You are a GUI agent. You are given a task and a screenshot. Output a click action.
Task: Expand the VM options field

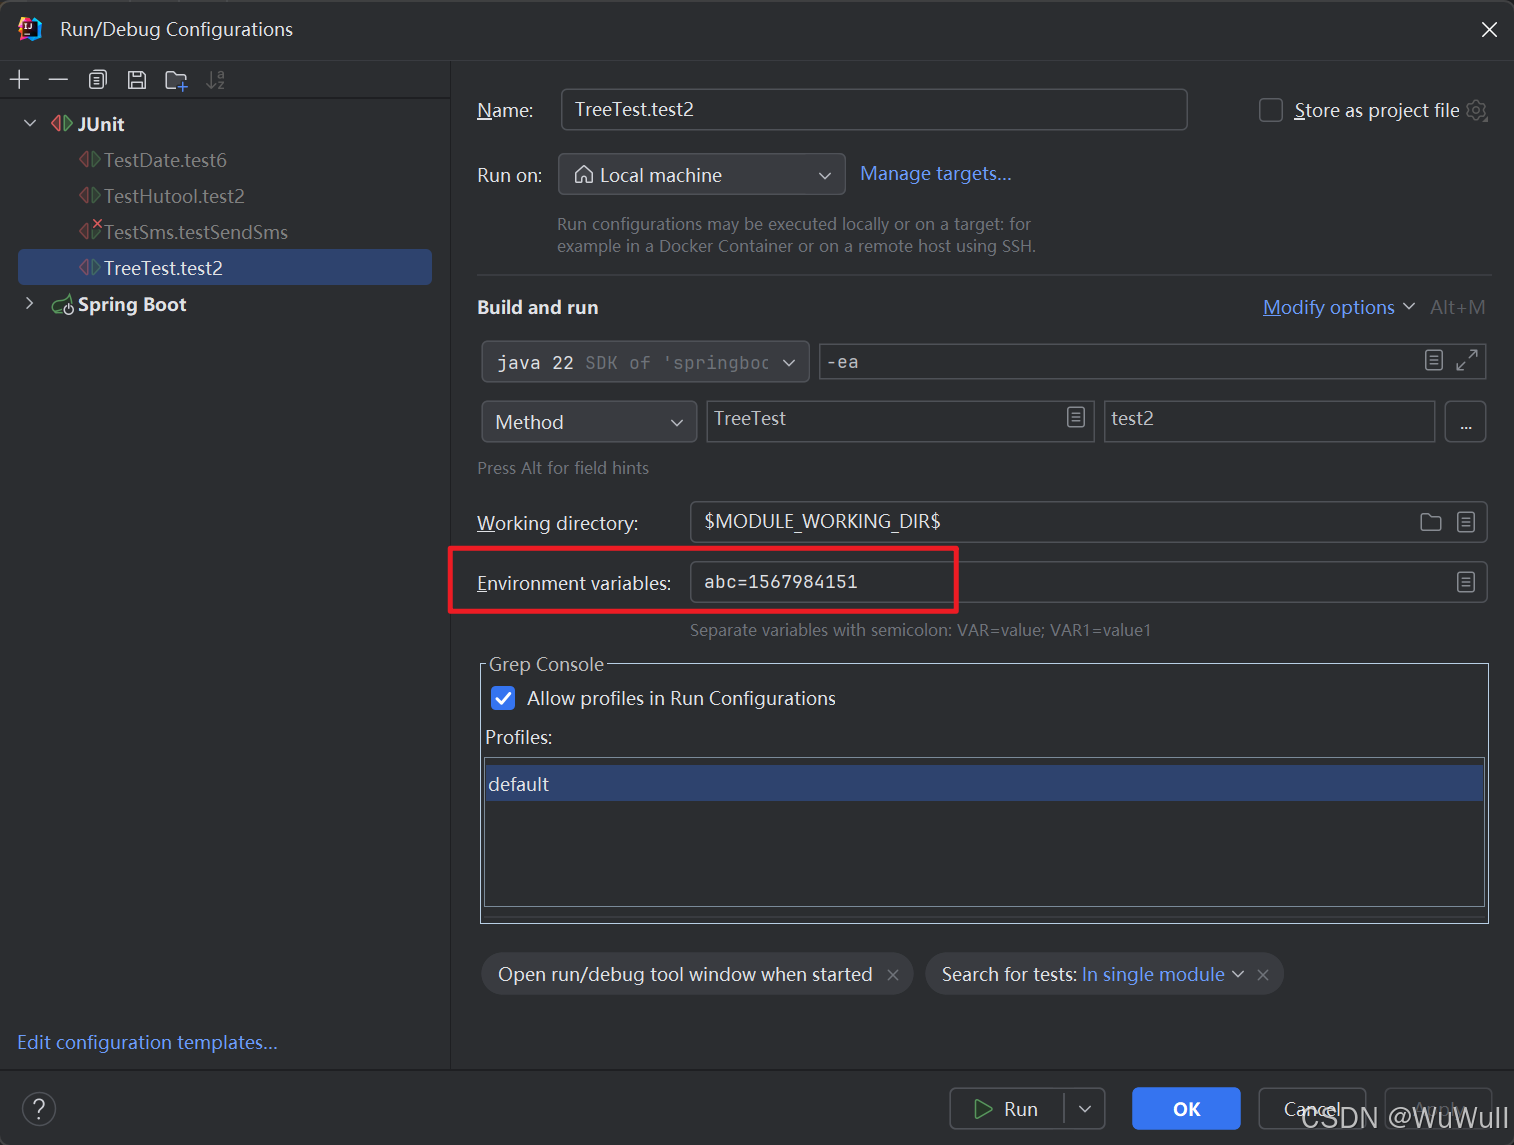click(1467, 360)
